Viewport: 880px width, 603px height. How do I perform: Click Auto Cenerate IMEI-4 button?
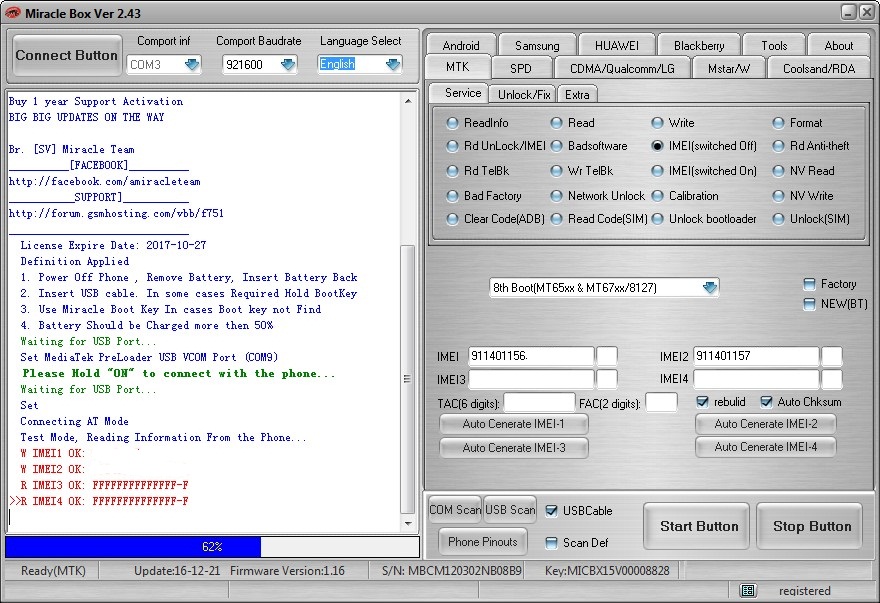[766, 447]
